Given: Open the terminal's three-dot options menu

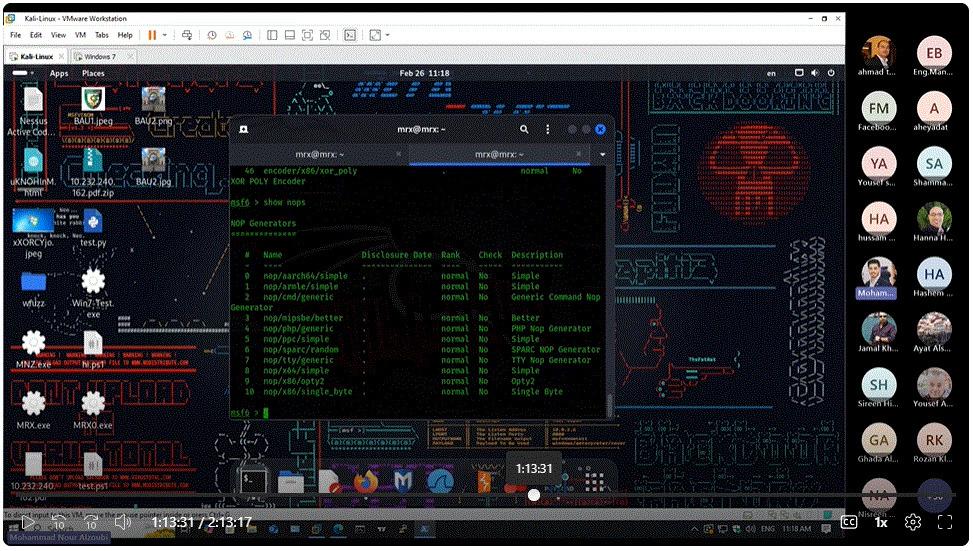Looking at the screenshot, I should (548, 129).
